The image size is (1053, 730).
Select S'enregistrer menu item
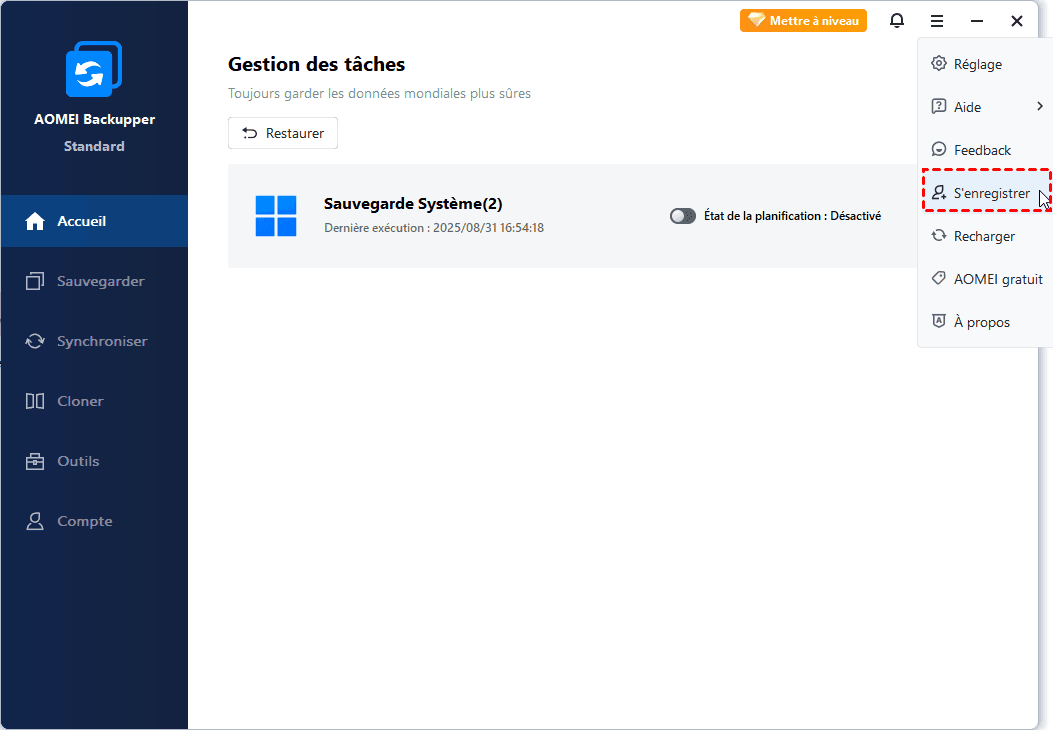coord(986,193)
